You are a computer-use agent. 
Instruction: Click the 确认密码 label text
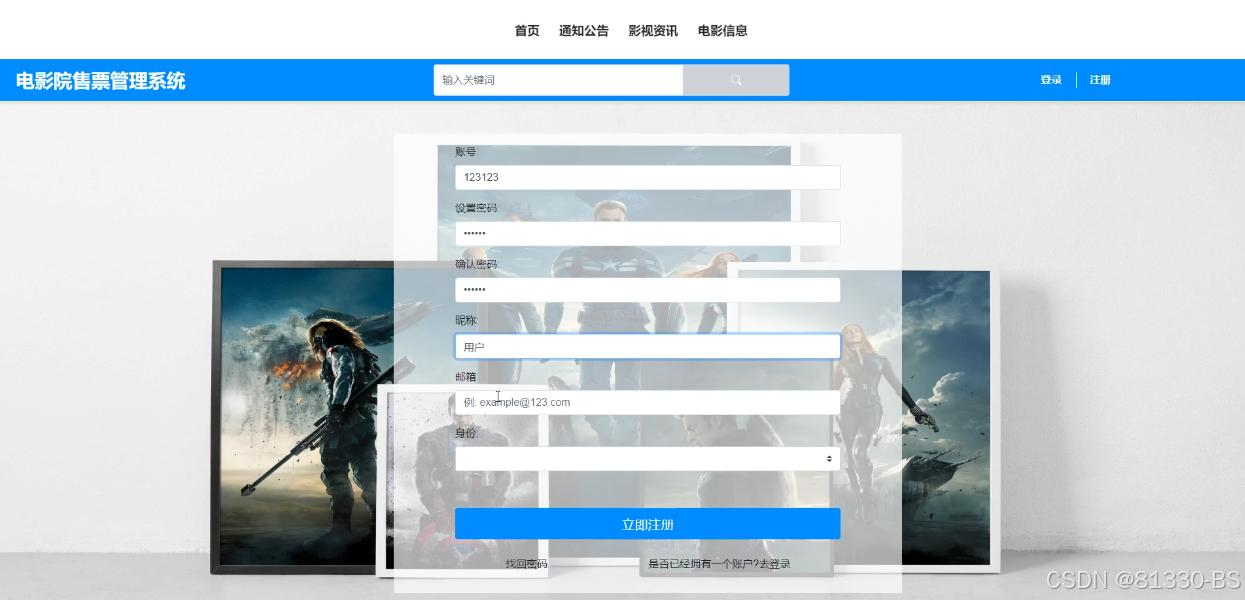[x=476, y=264]
